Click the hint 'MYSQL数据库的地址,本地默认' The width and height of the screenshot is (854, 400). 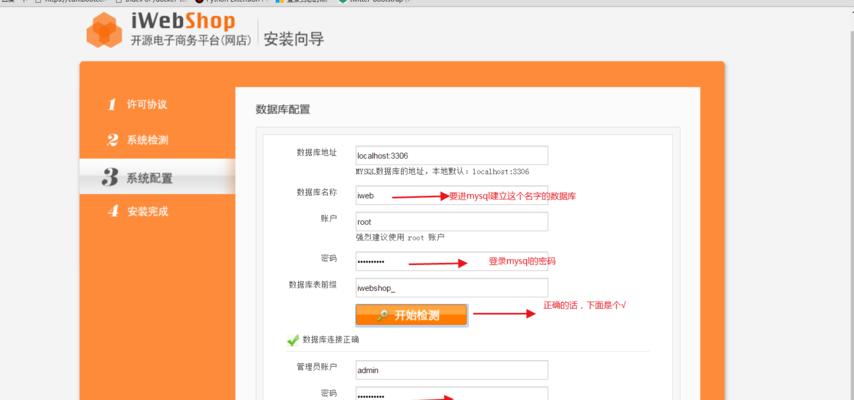(x=442, y=172)
